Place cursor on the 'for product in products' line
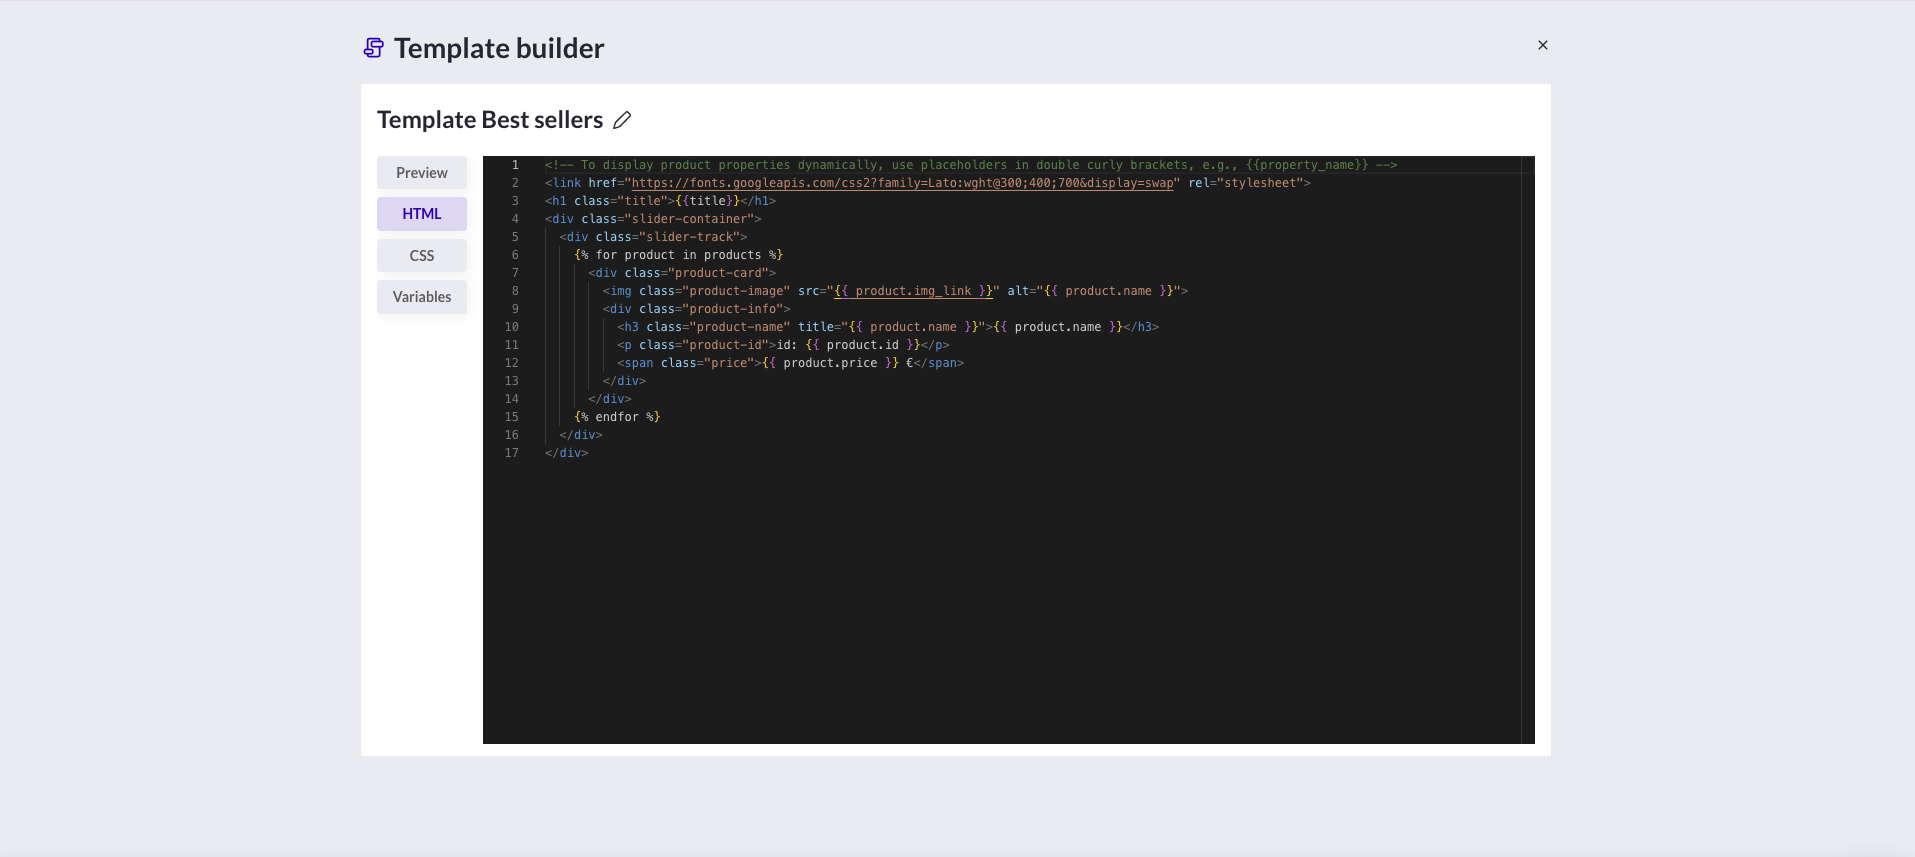Screen dimensions: 1915x857 click(678, 255)
